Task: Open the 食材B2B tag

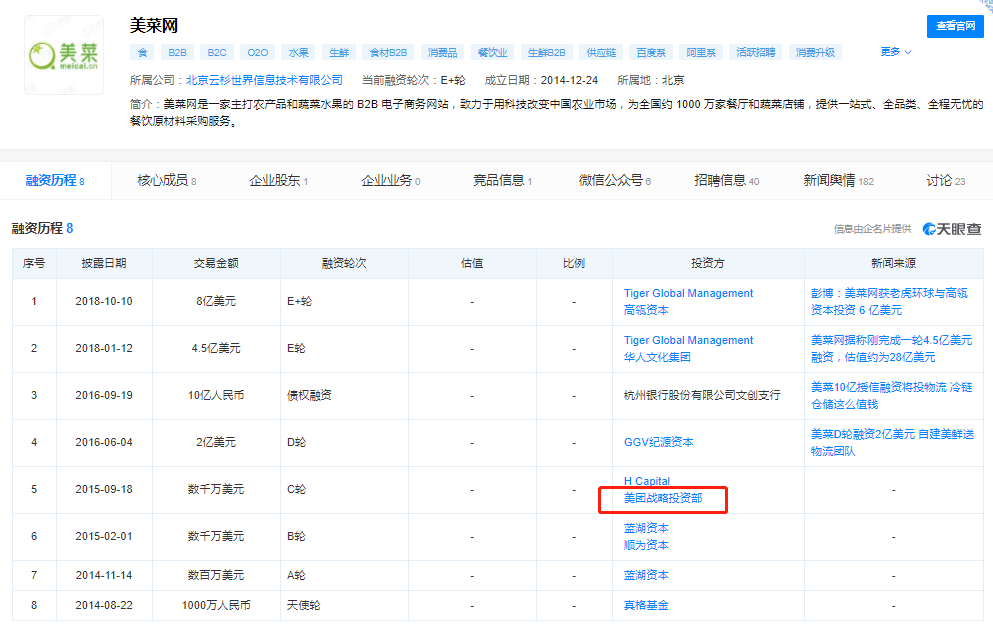Action: [388, 53]
